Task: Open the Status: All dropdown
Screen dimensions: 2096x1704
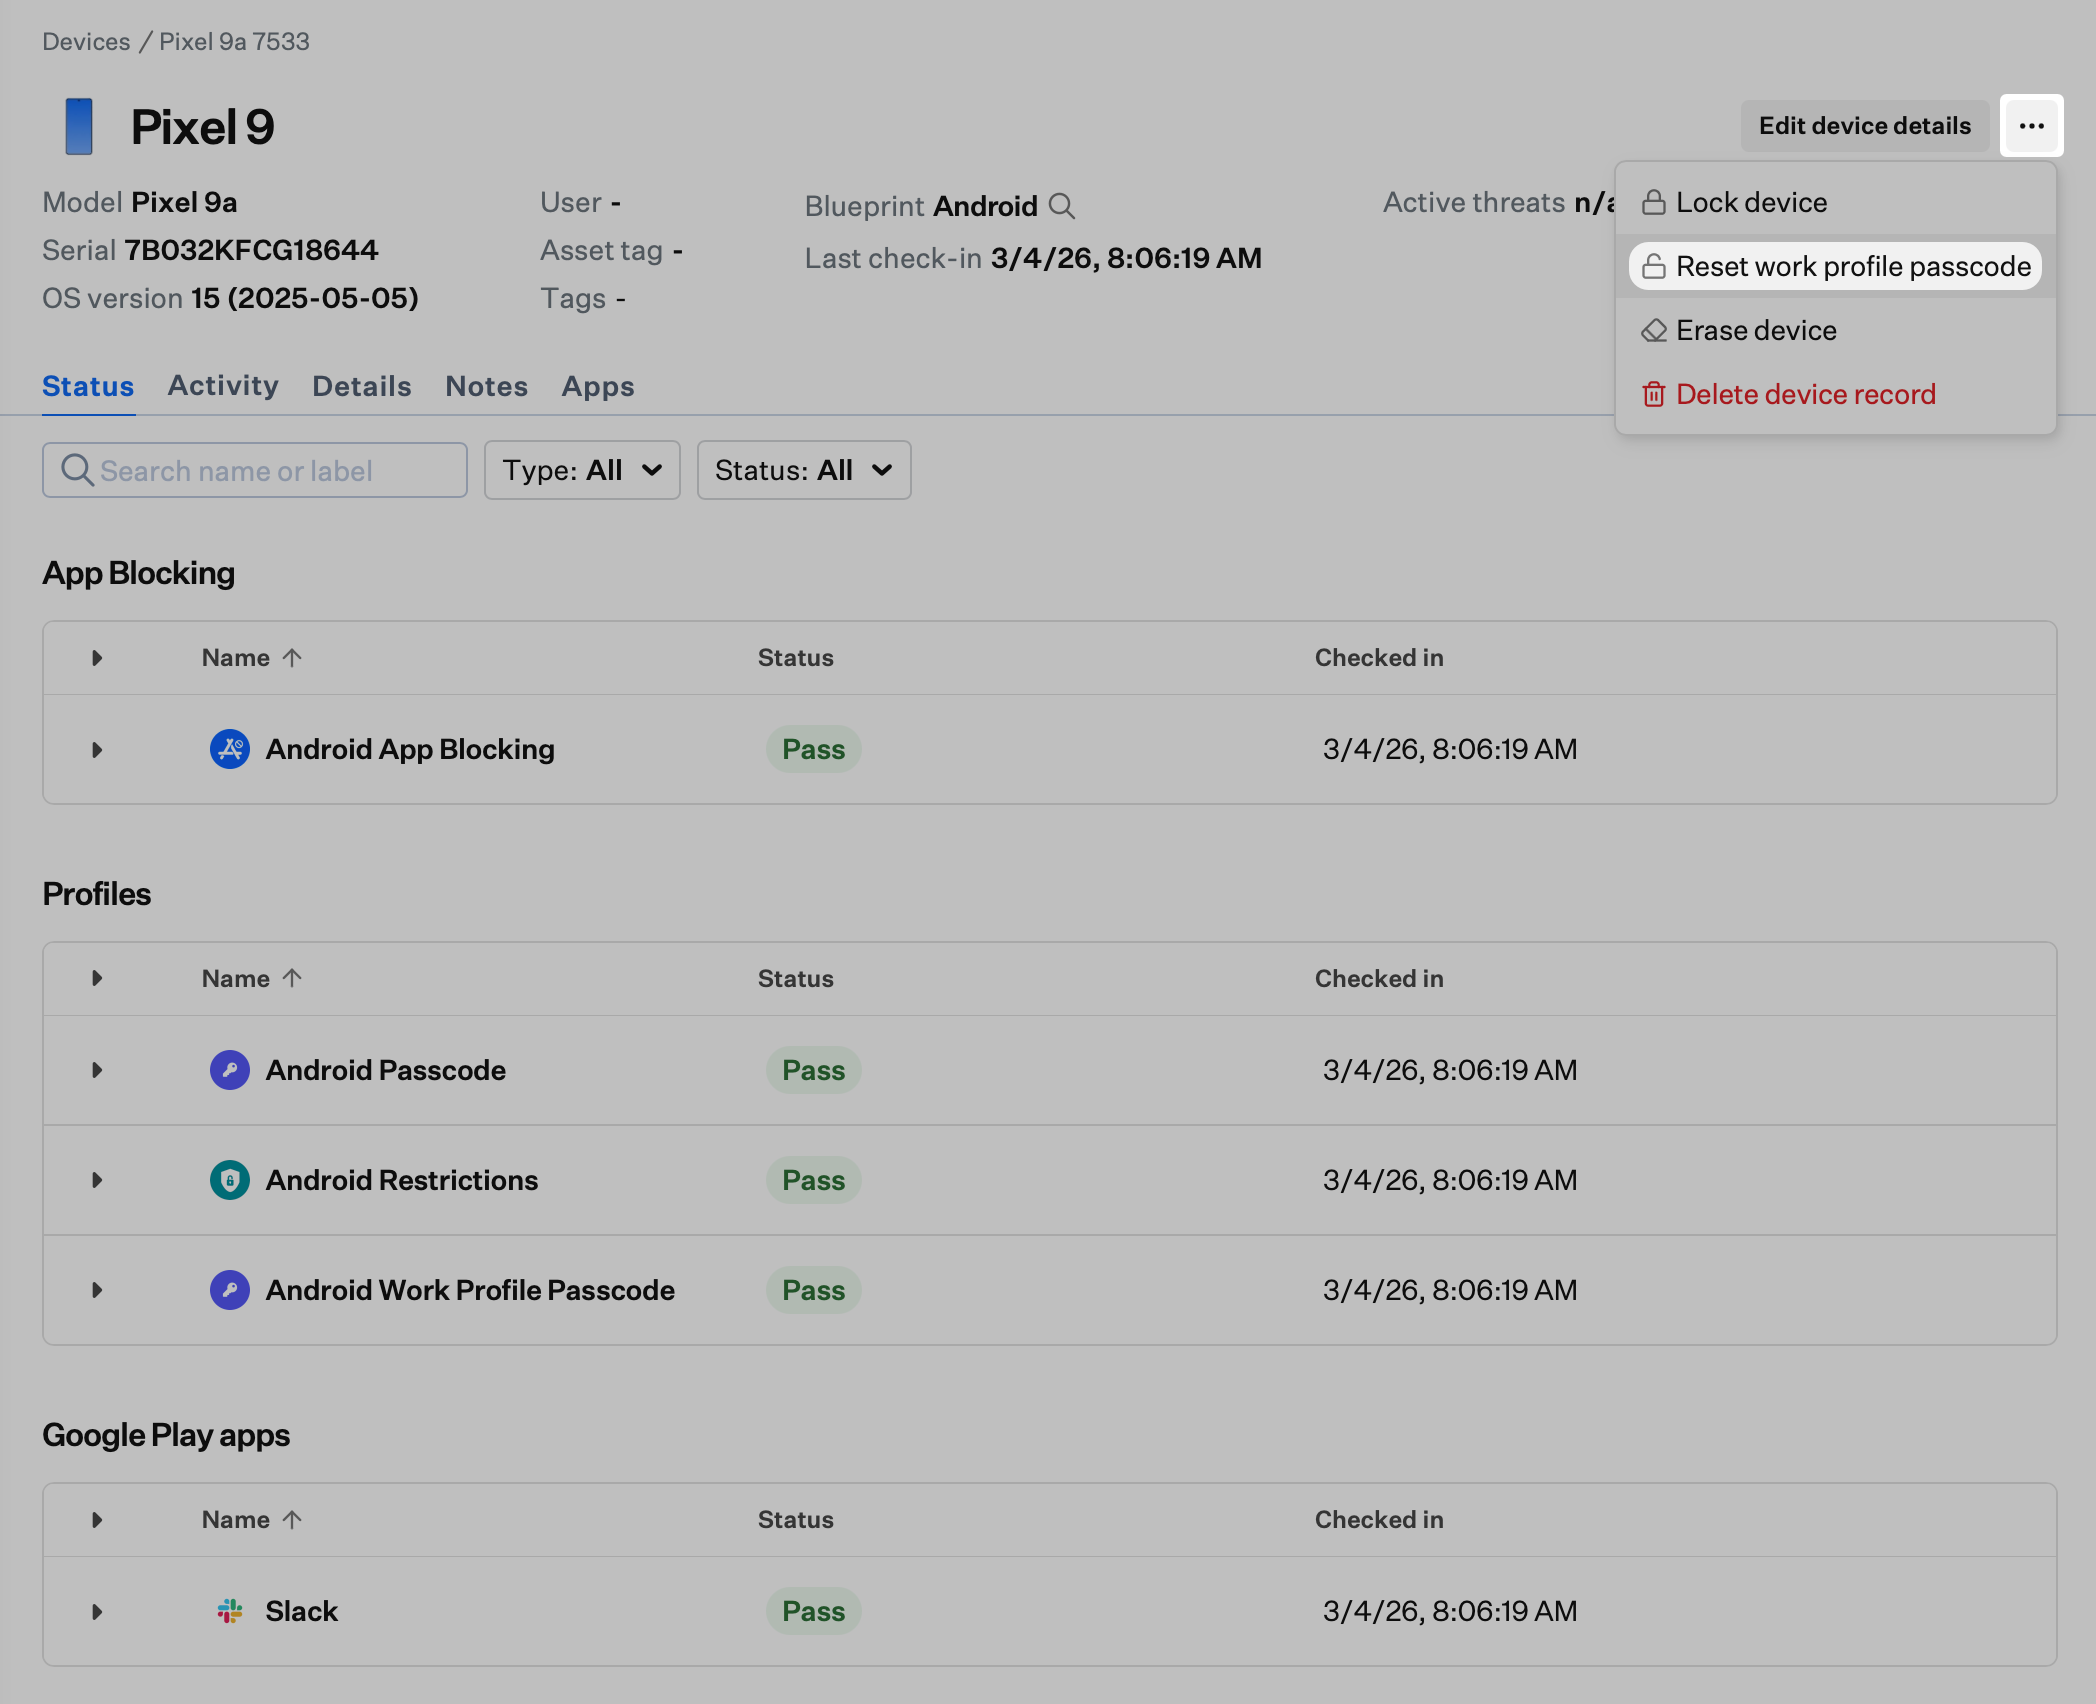Action: click(x=804, y=470)
